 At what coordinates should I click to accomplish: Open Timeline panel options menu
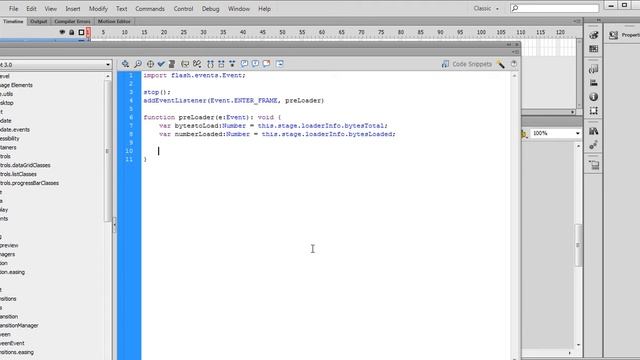[x=577, y=21]
